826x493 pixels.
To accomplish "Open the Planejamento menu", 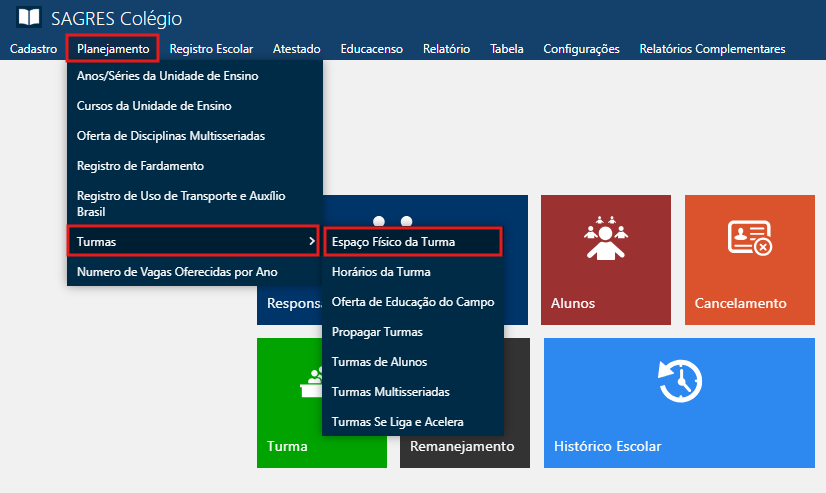I will click(112, 48).
